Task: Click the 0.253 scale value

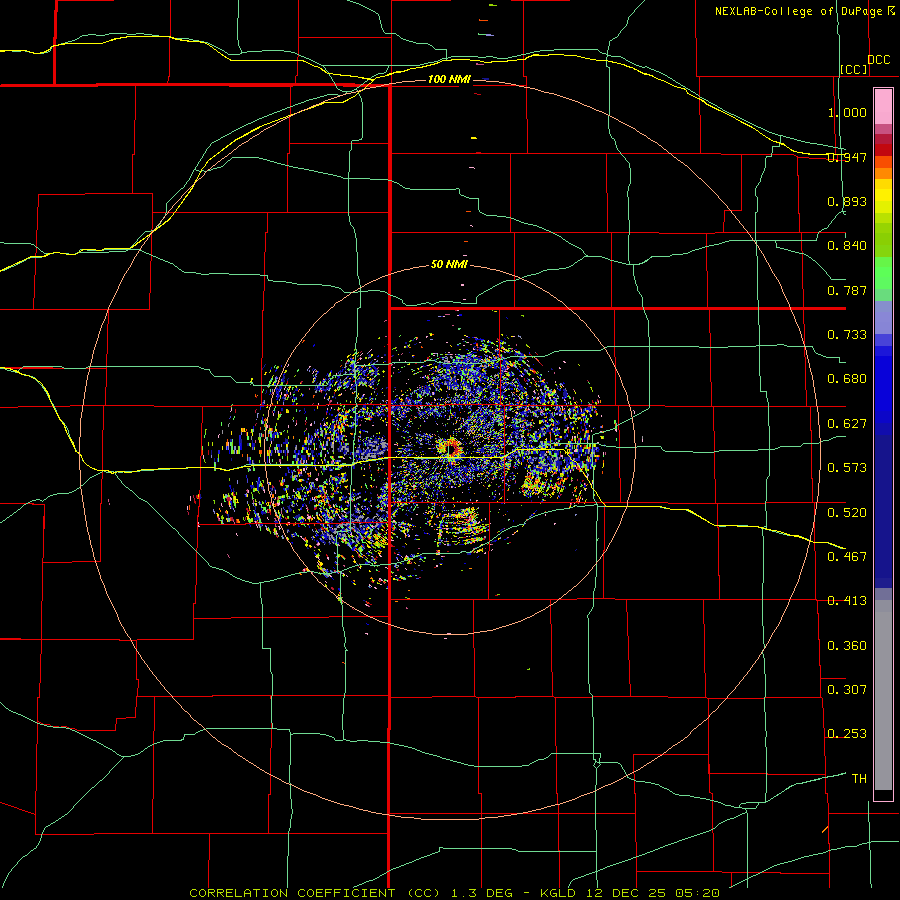Action: point(847,734)
